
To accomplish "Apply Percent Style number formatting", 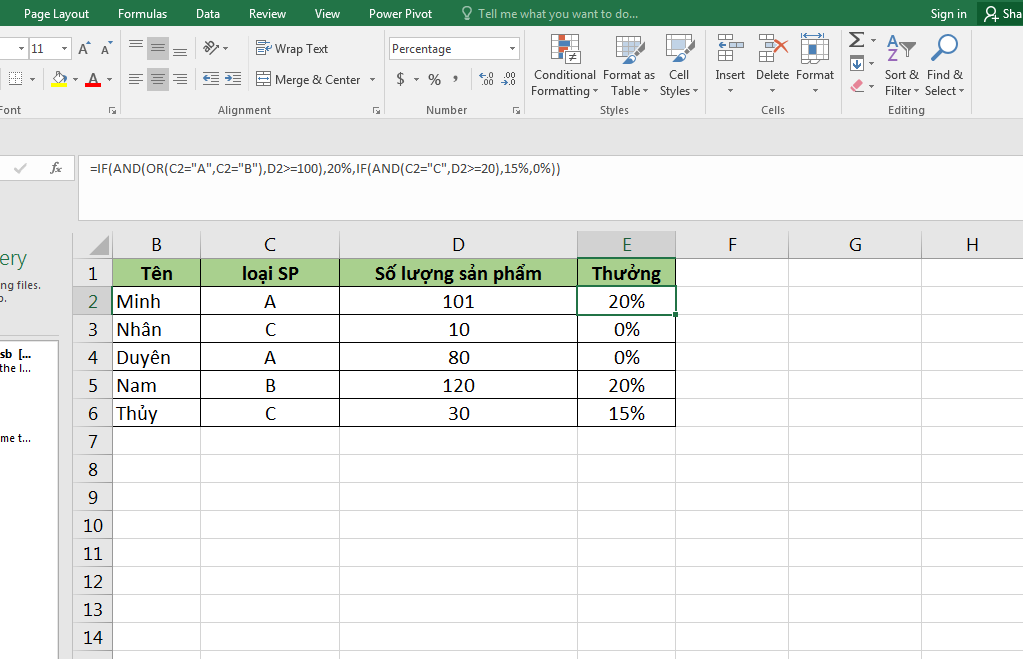I will pos(433,79).
